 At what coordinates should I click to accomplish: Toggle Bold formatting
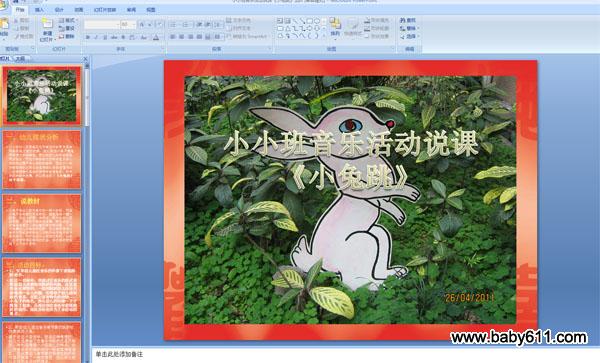[88, 37]
